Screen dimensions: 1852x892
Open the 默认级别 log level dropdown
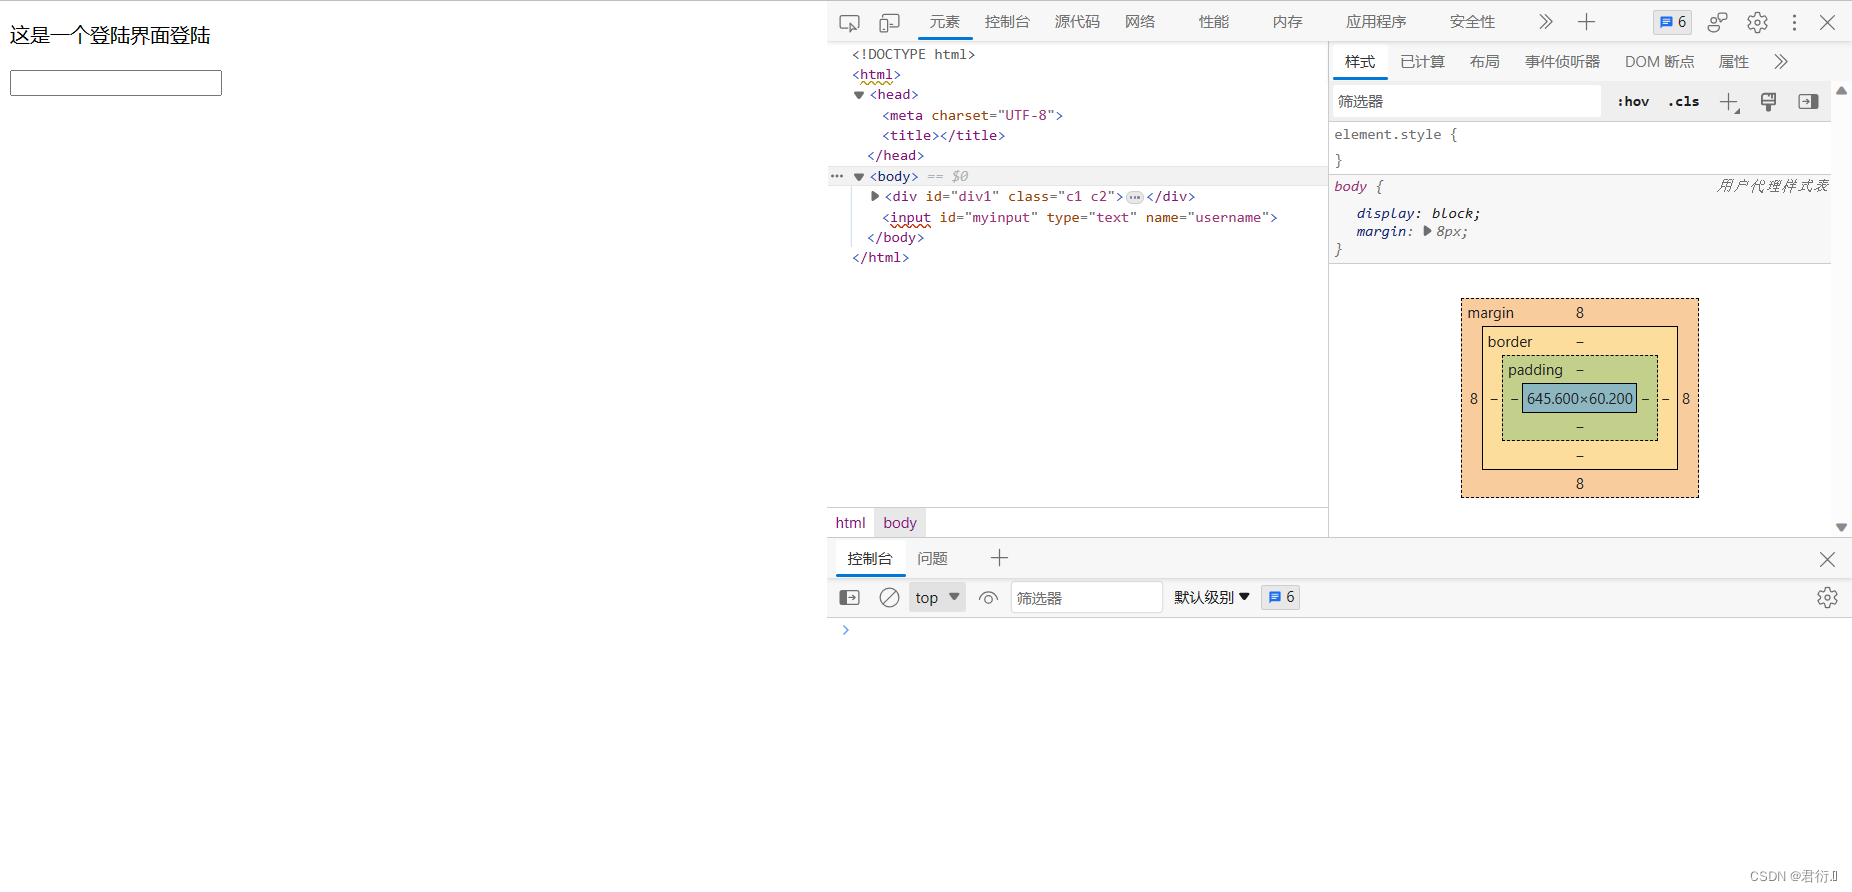click(1212, 598)
